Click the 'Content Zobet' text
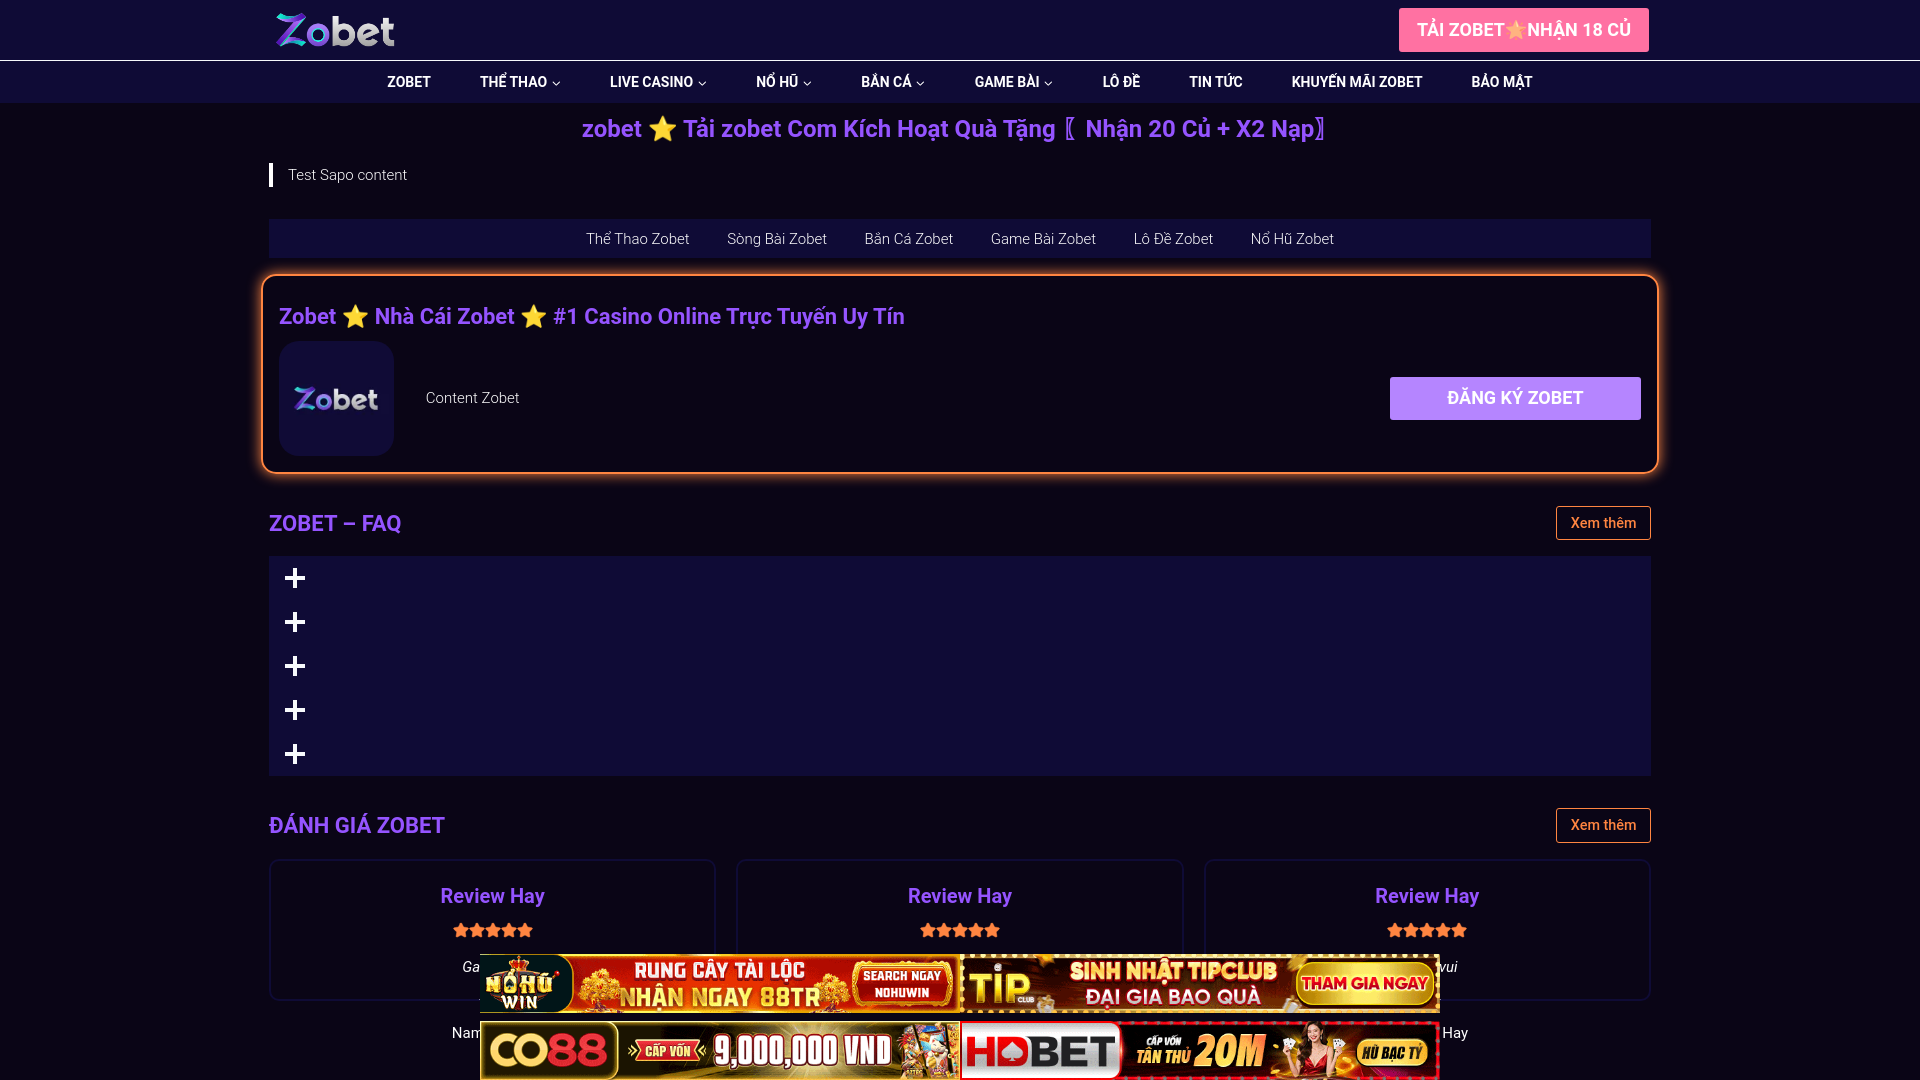This screenshot has height=1080, width=1920. 472,398
